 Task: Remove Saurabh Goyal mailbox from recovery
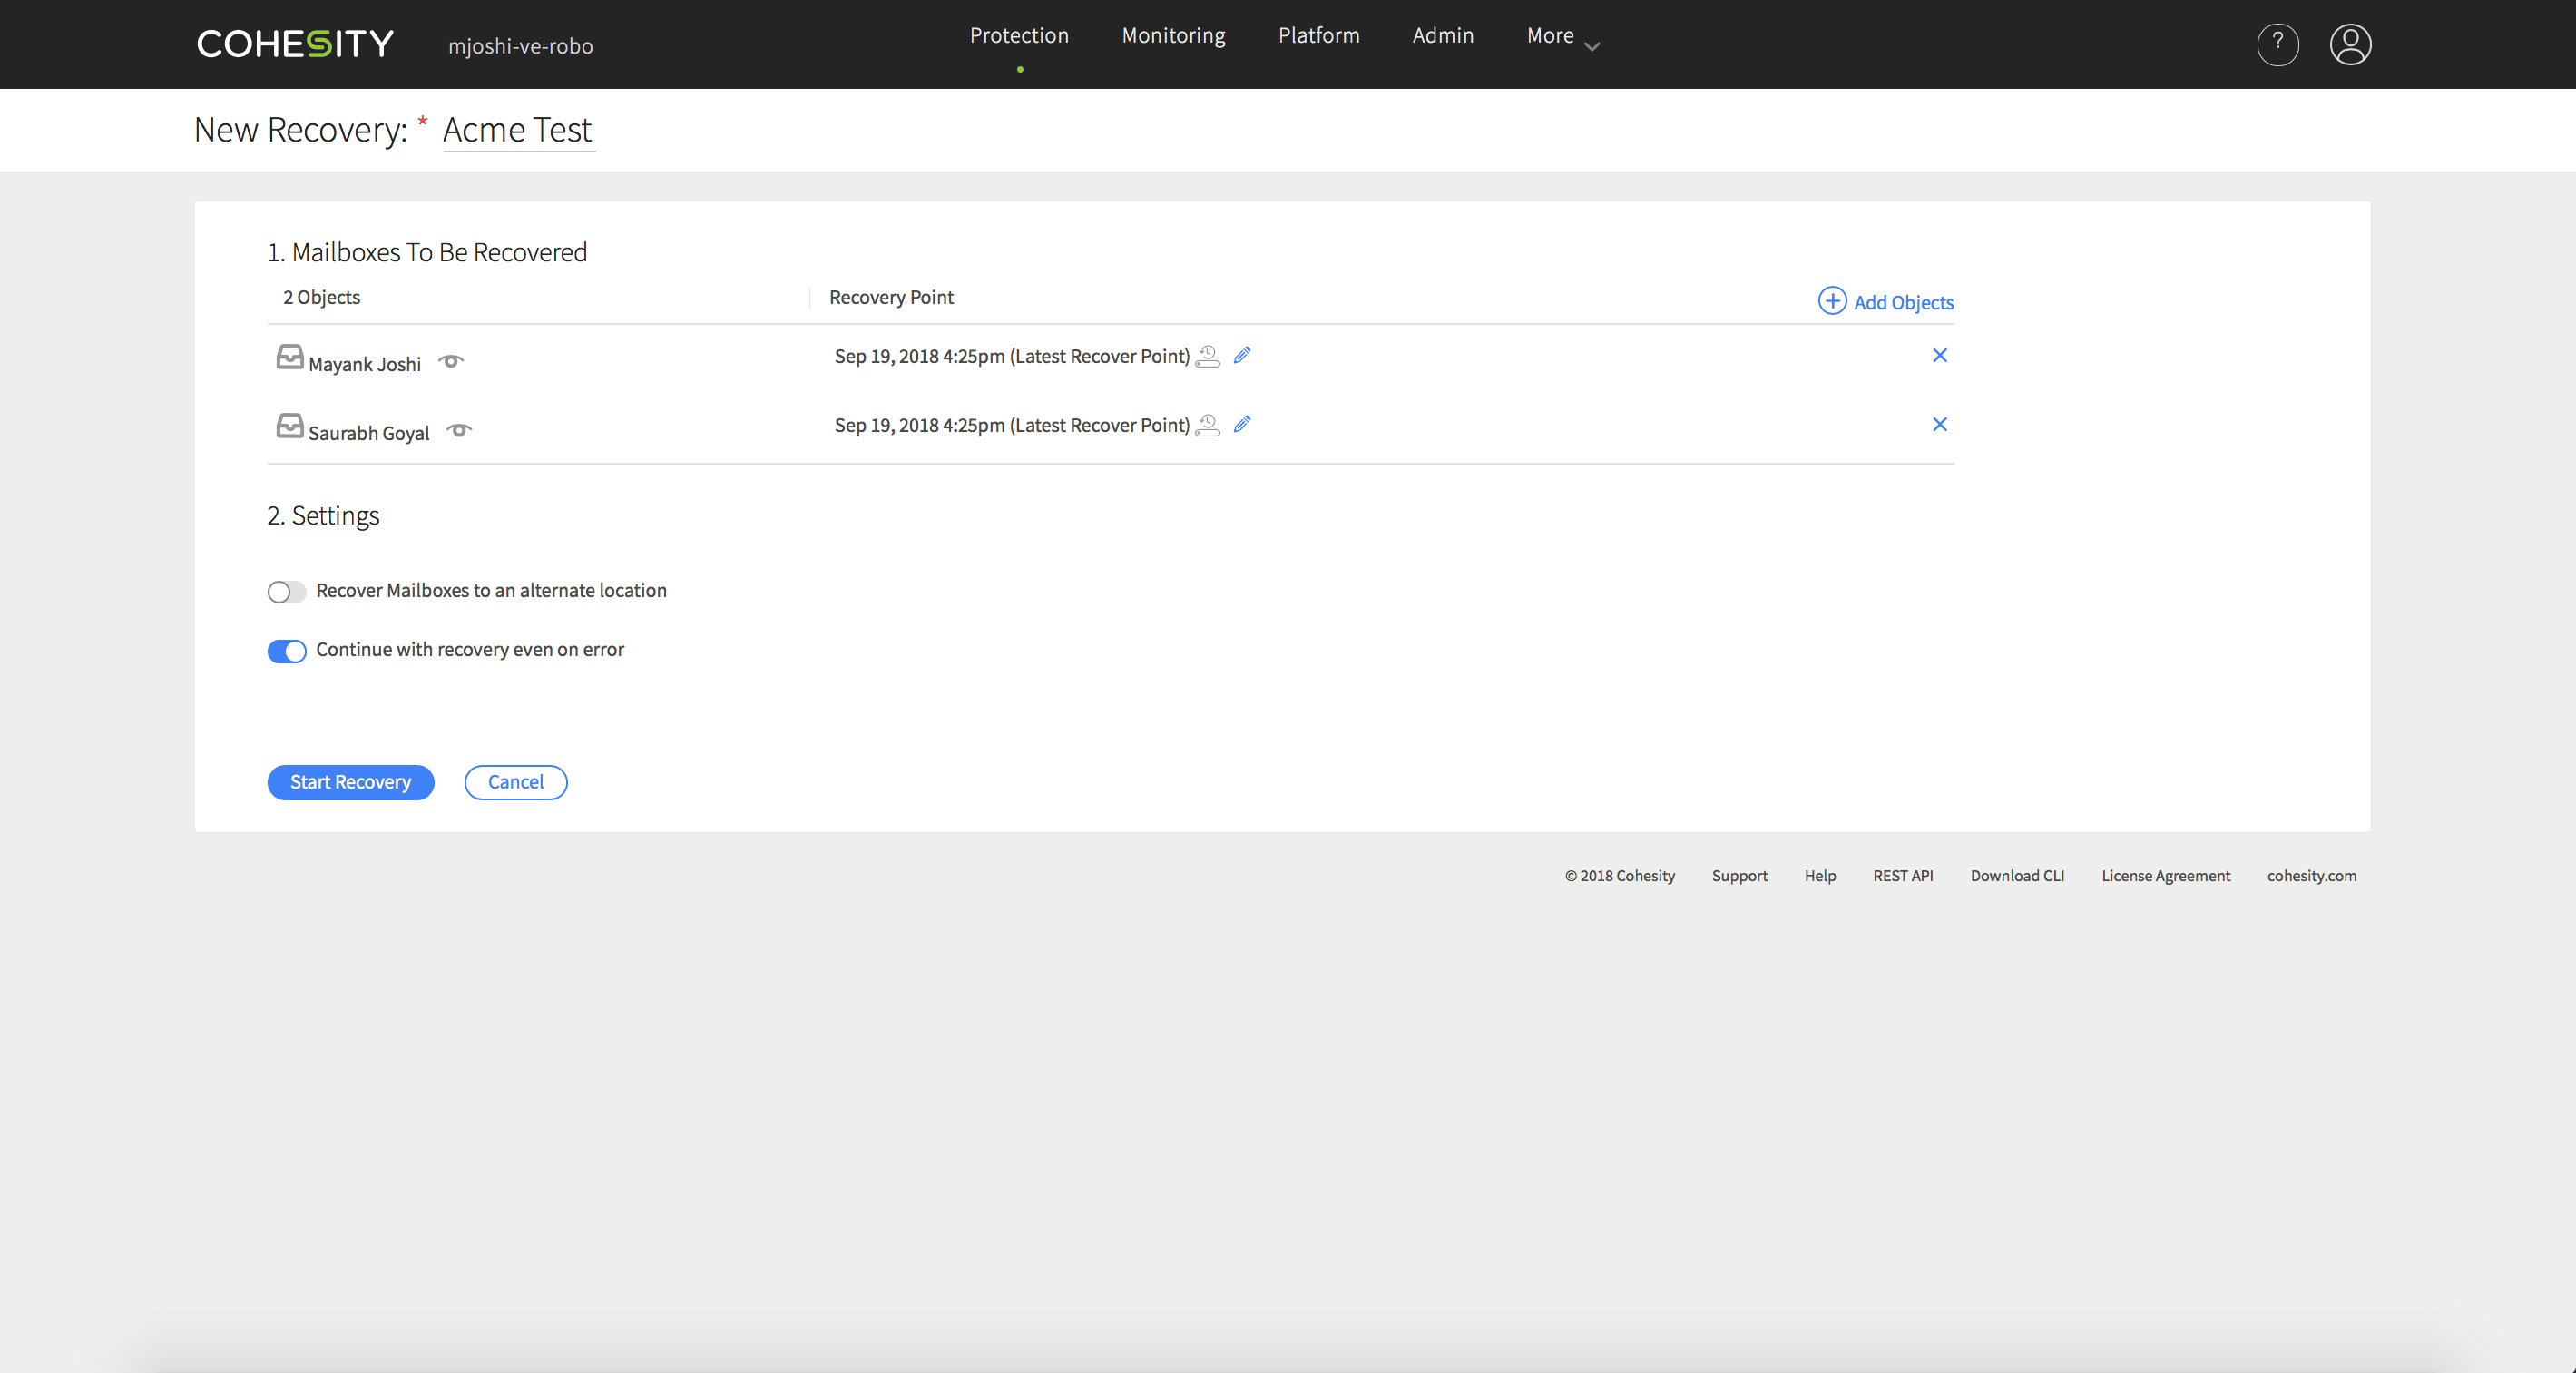1939,424
